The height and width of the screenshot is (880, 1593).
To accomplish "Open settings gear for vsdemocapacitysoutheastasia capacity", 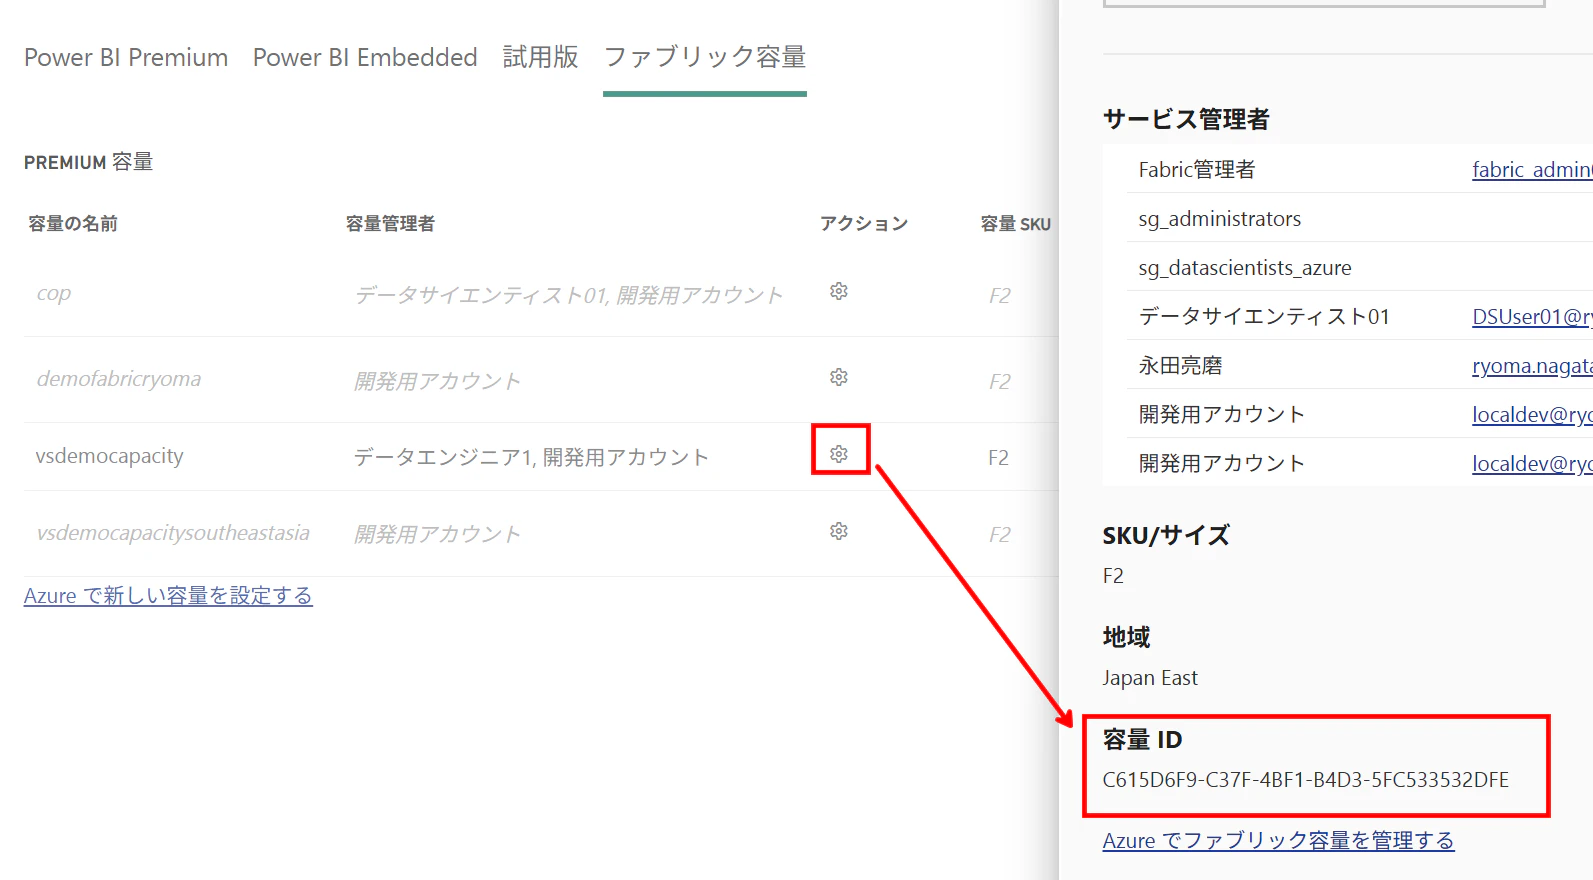I will (x=839, y=531).
